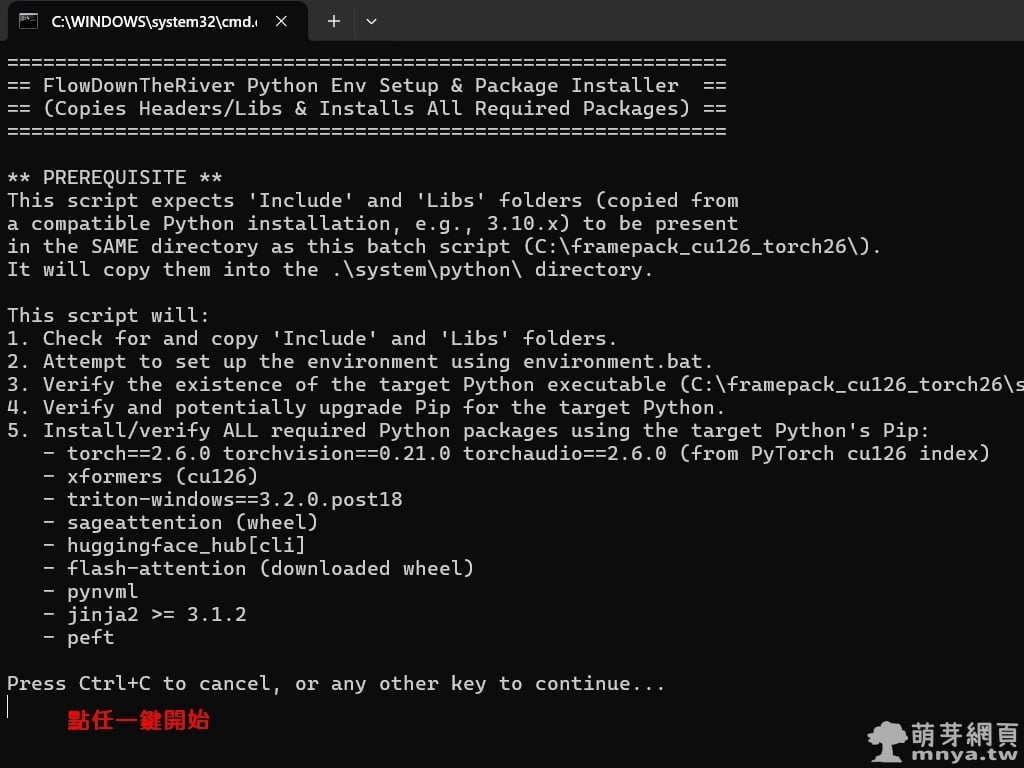This screenshot has width=1024, height=768.
Task: Click the huggingface_hub[cli] list entry
Action: (186, 546)
